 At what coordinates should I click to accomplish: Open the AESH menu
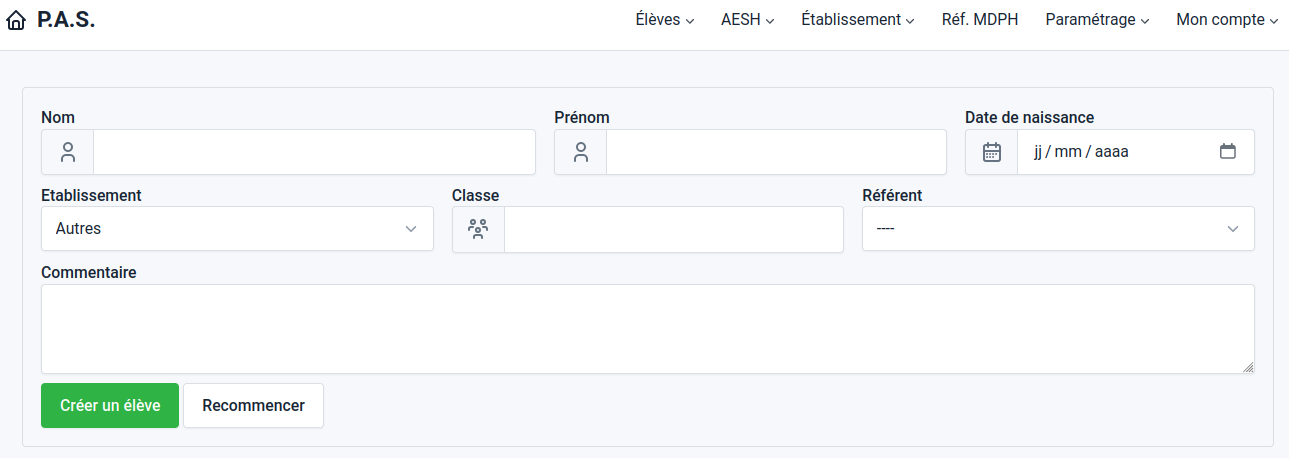[x=748, y=19]
